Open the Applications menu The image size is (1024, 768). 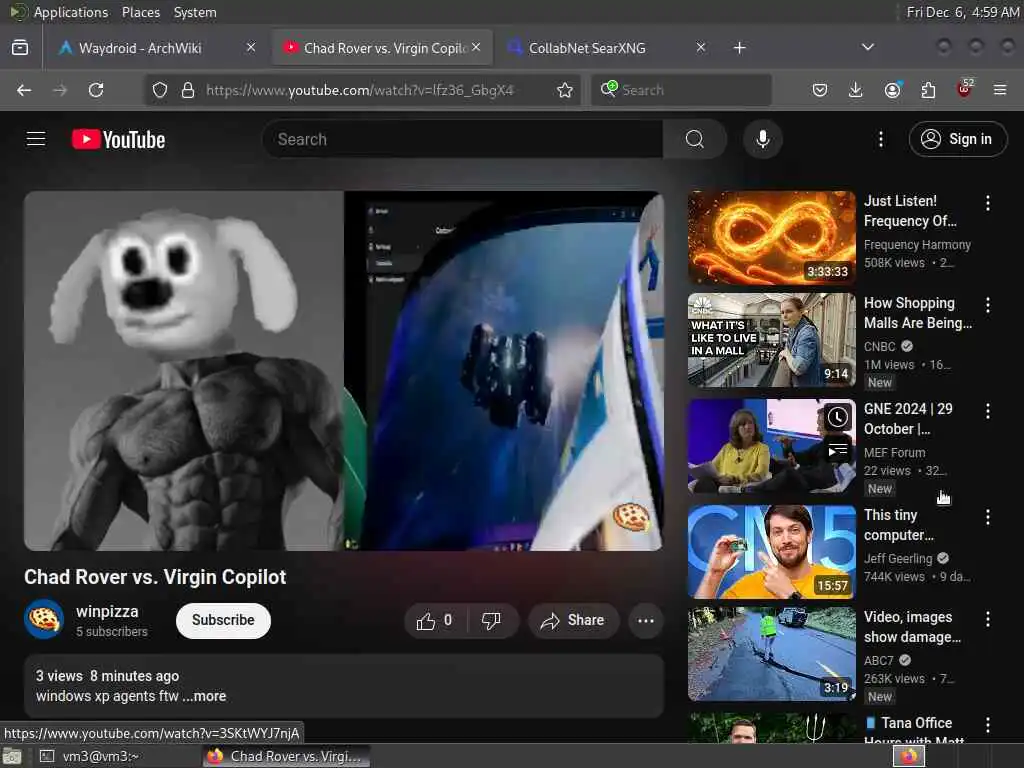pyautogui.click(x=71, y=12)
